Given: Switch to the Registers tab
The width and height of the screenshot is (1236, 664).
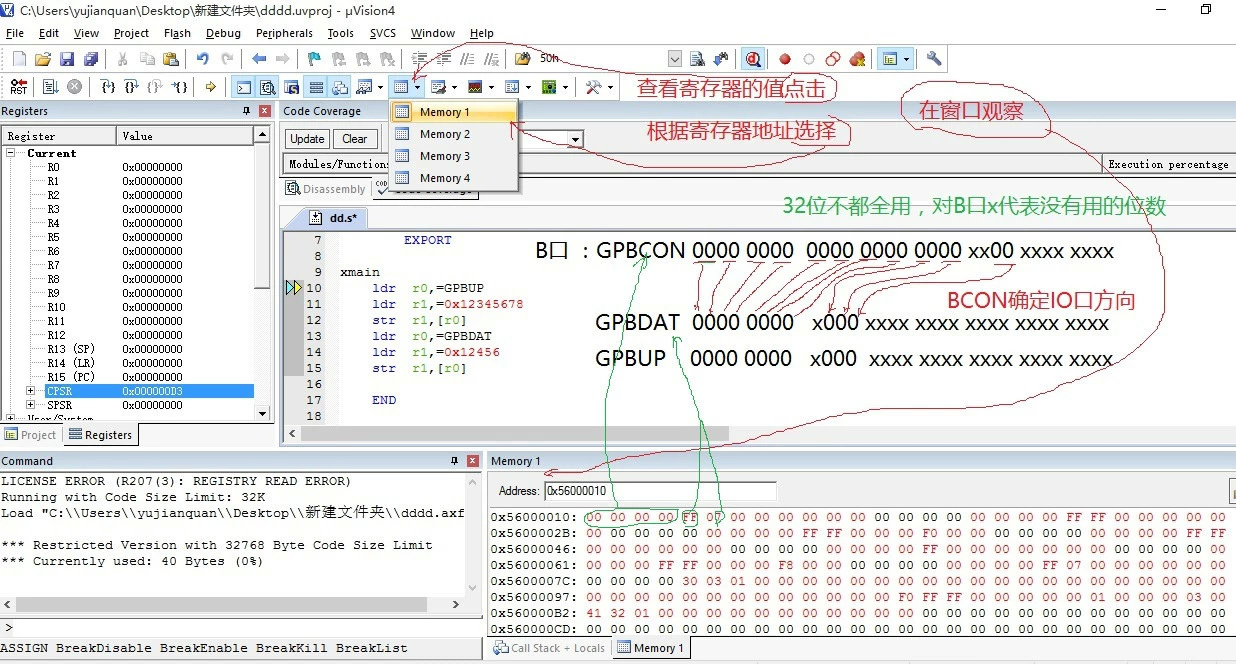Looking at the screenshot, I should point(100,435).
